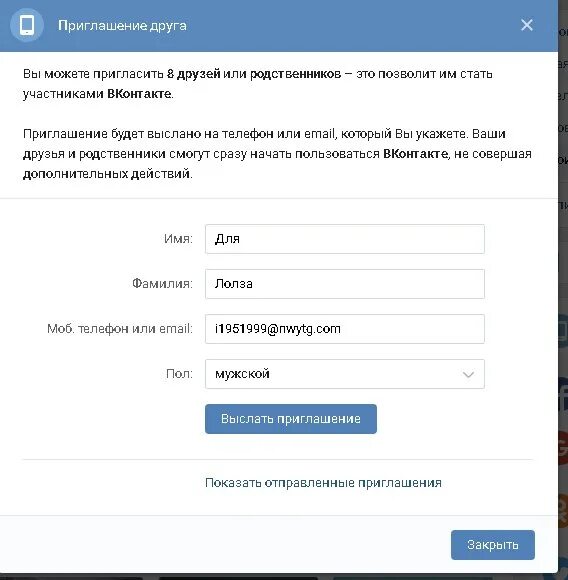Click the Приглашение друга dialog title
The height and width of the screenshot is (580, 568).
122,26
